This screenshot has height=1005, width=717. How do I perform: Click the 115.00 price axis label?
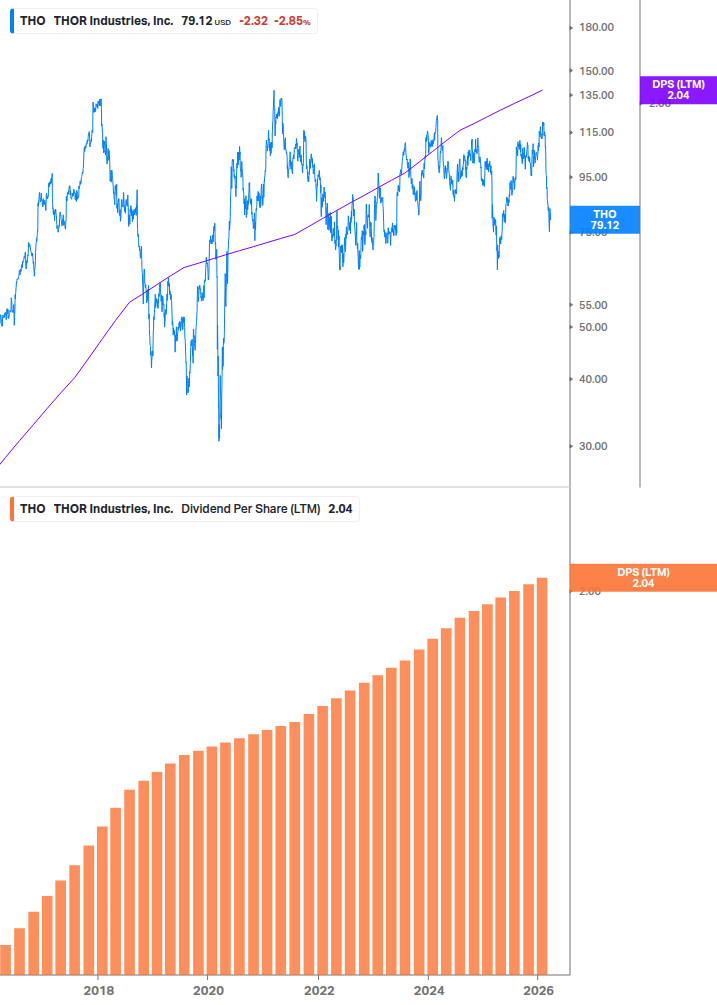pos(597,133)
